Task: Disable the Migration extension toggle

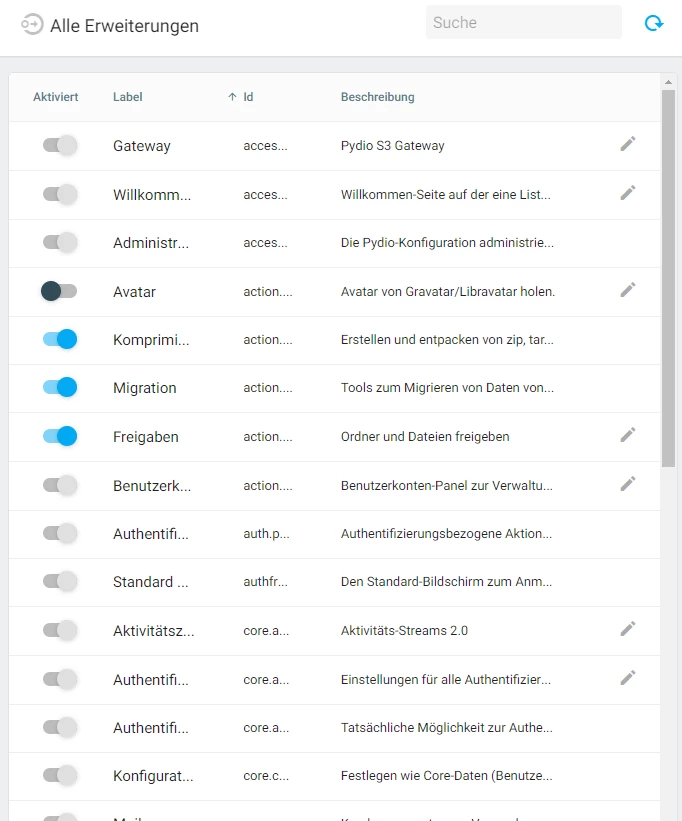Action: pos(60,387)
